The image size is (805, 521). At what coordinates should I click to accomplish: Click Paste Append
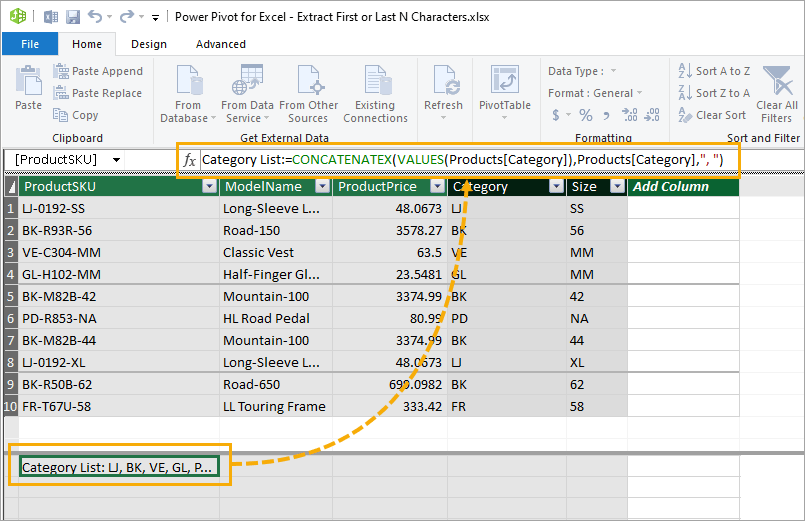(98, 71)
